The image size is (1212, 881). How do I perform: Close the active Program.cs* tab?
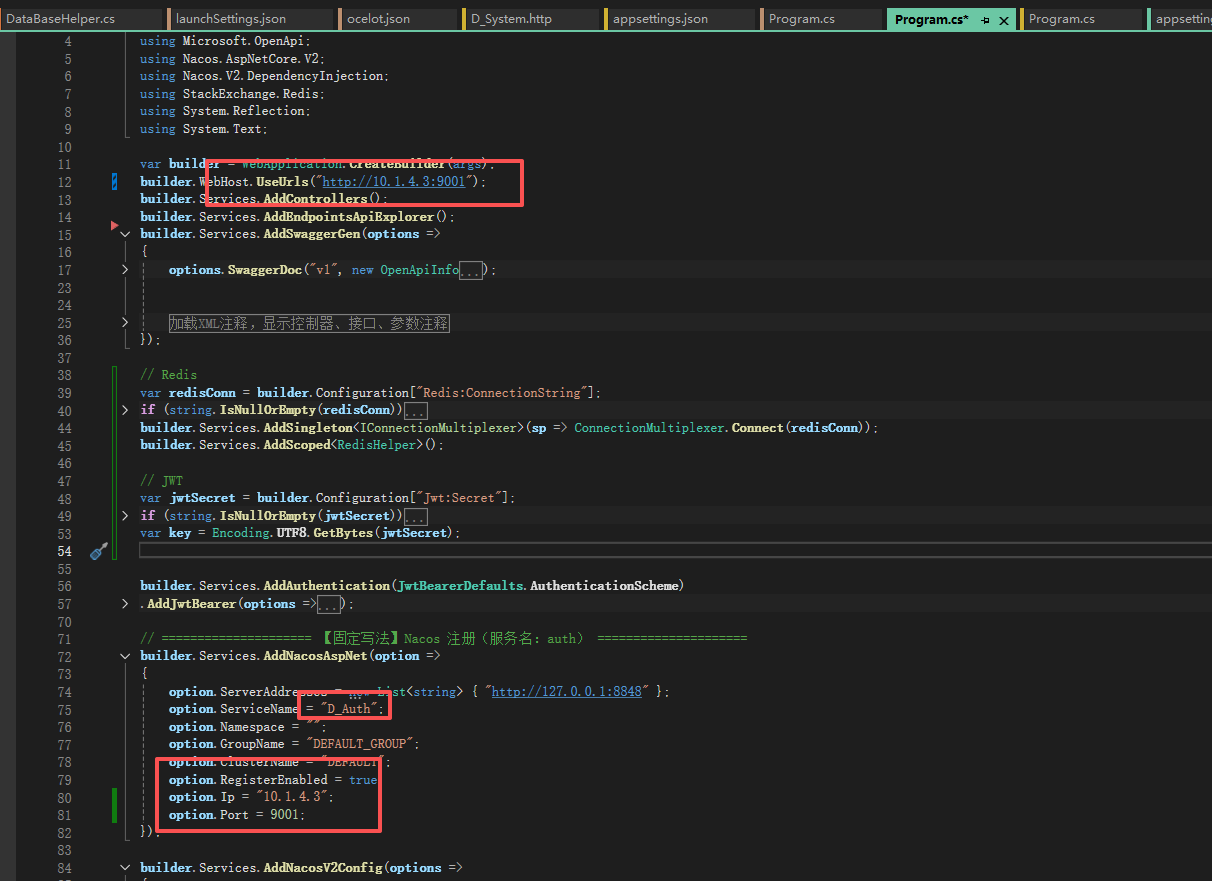[1003, 20]
